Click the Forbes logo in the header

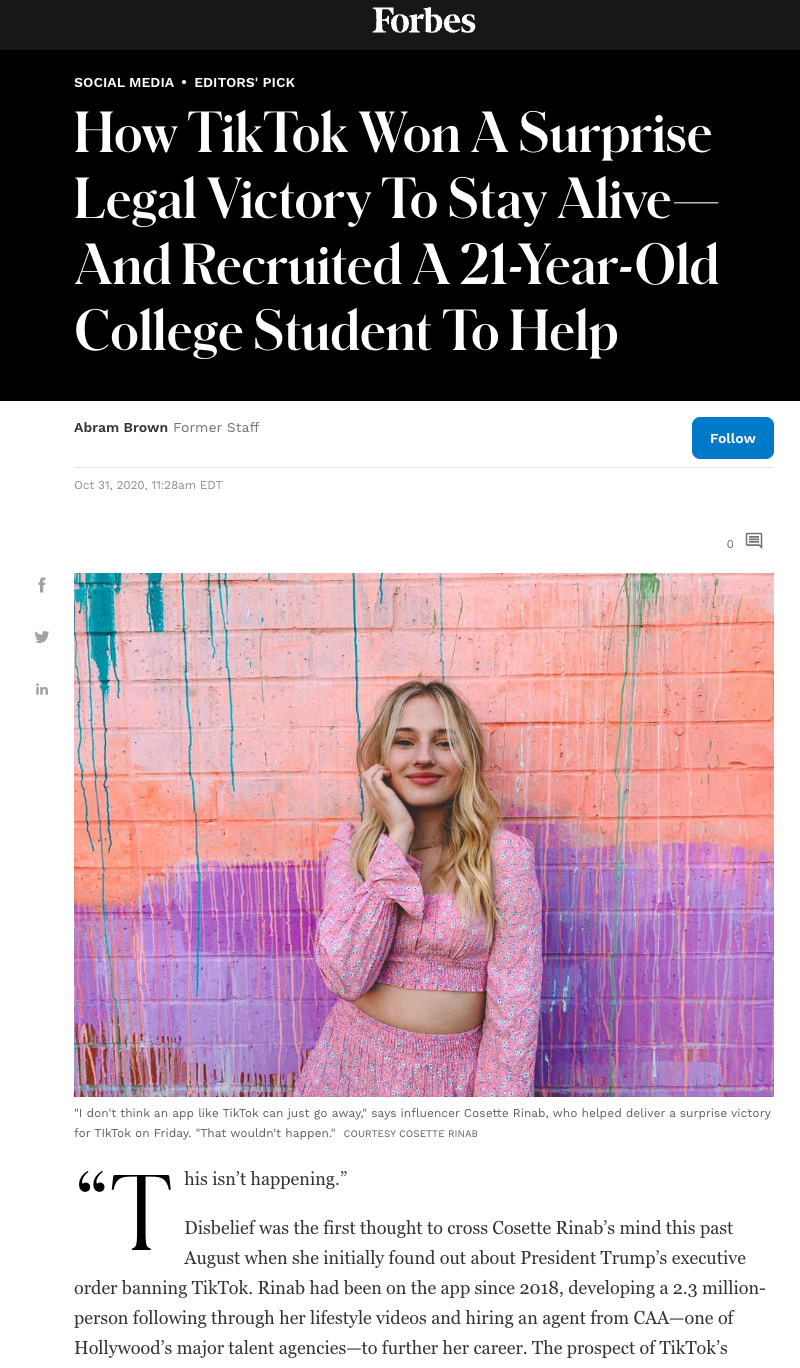tap(424, 20)
